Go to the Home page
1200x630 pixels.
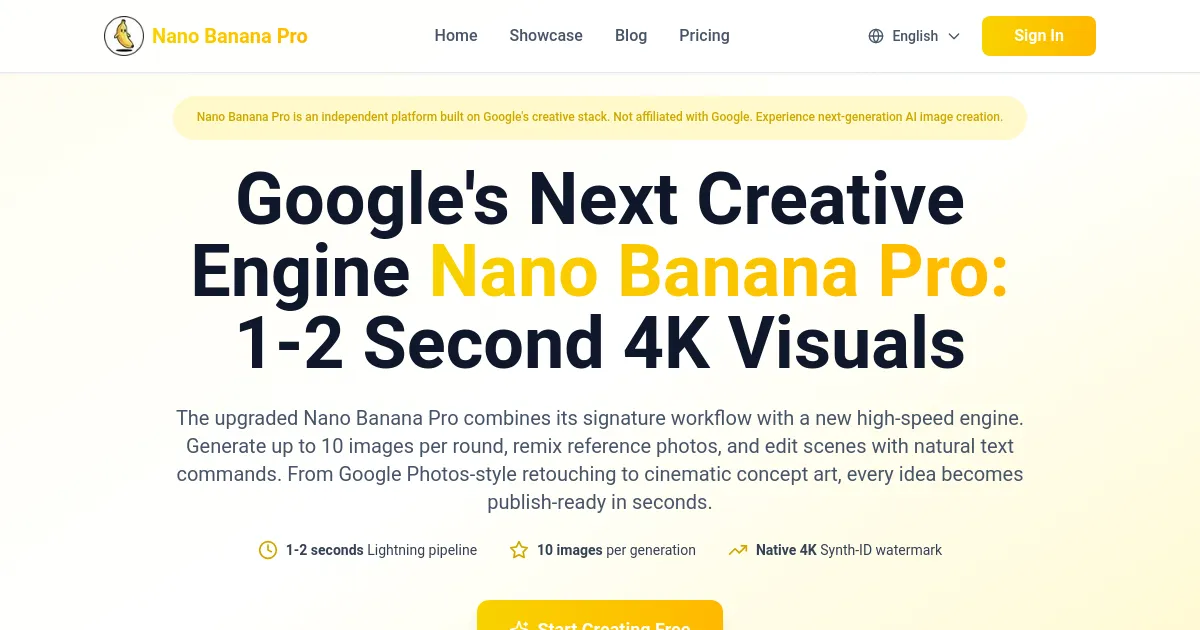pos(456,36)
